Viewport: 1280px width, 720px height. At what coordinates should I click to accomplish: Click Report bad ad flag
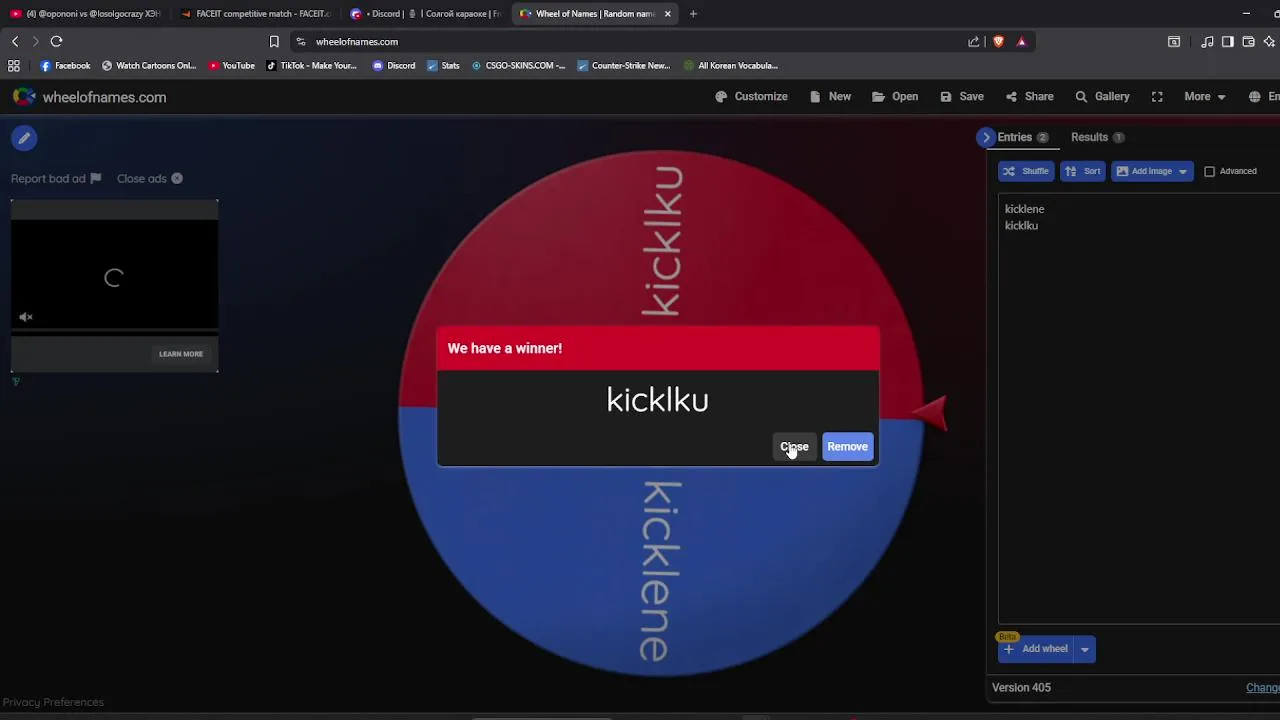tap(56, 179)
